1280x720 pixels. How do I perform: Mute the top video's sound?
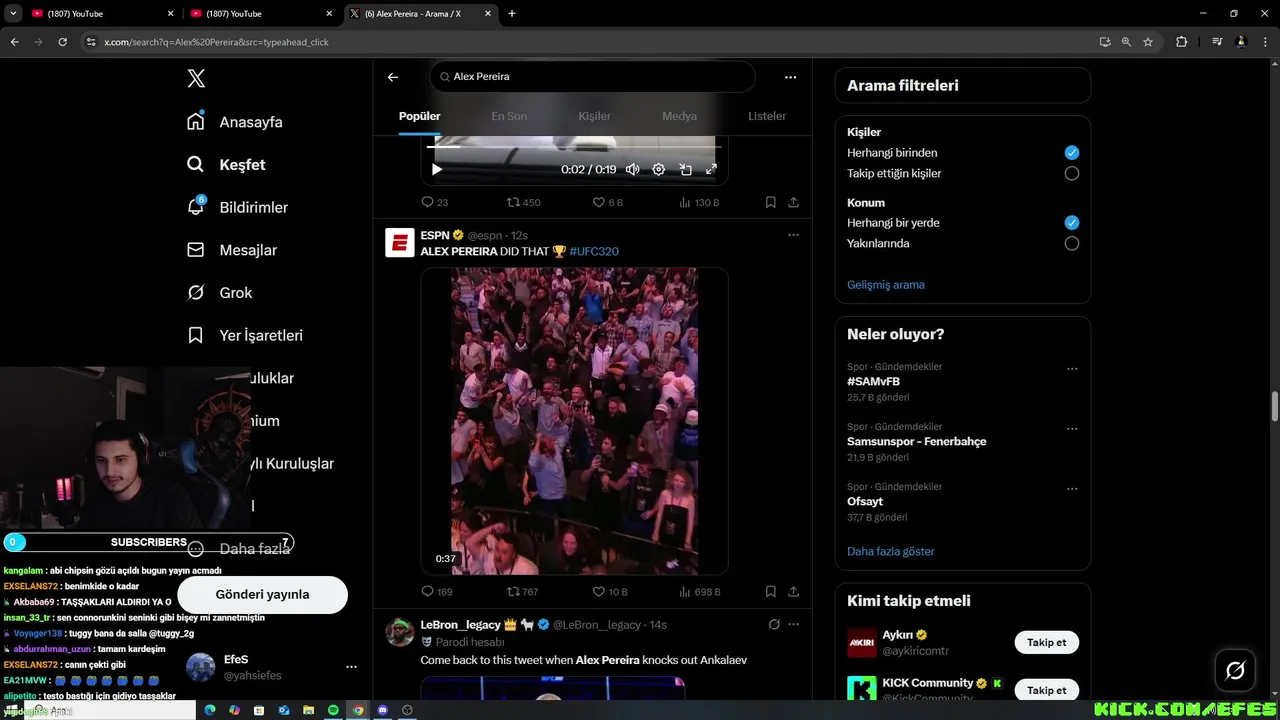[x=632, y=170]
